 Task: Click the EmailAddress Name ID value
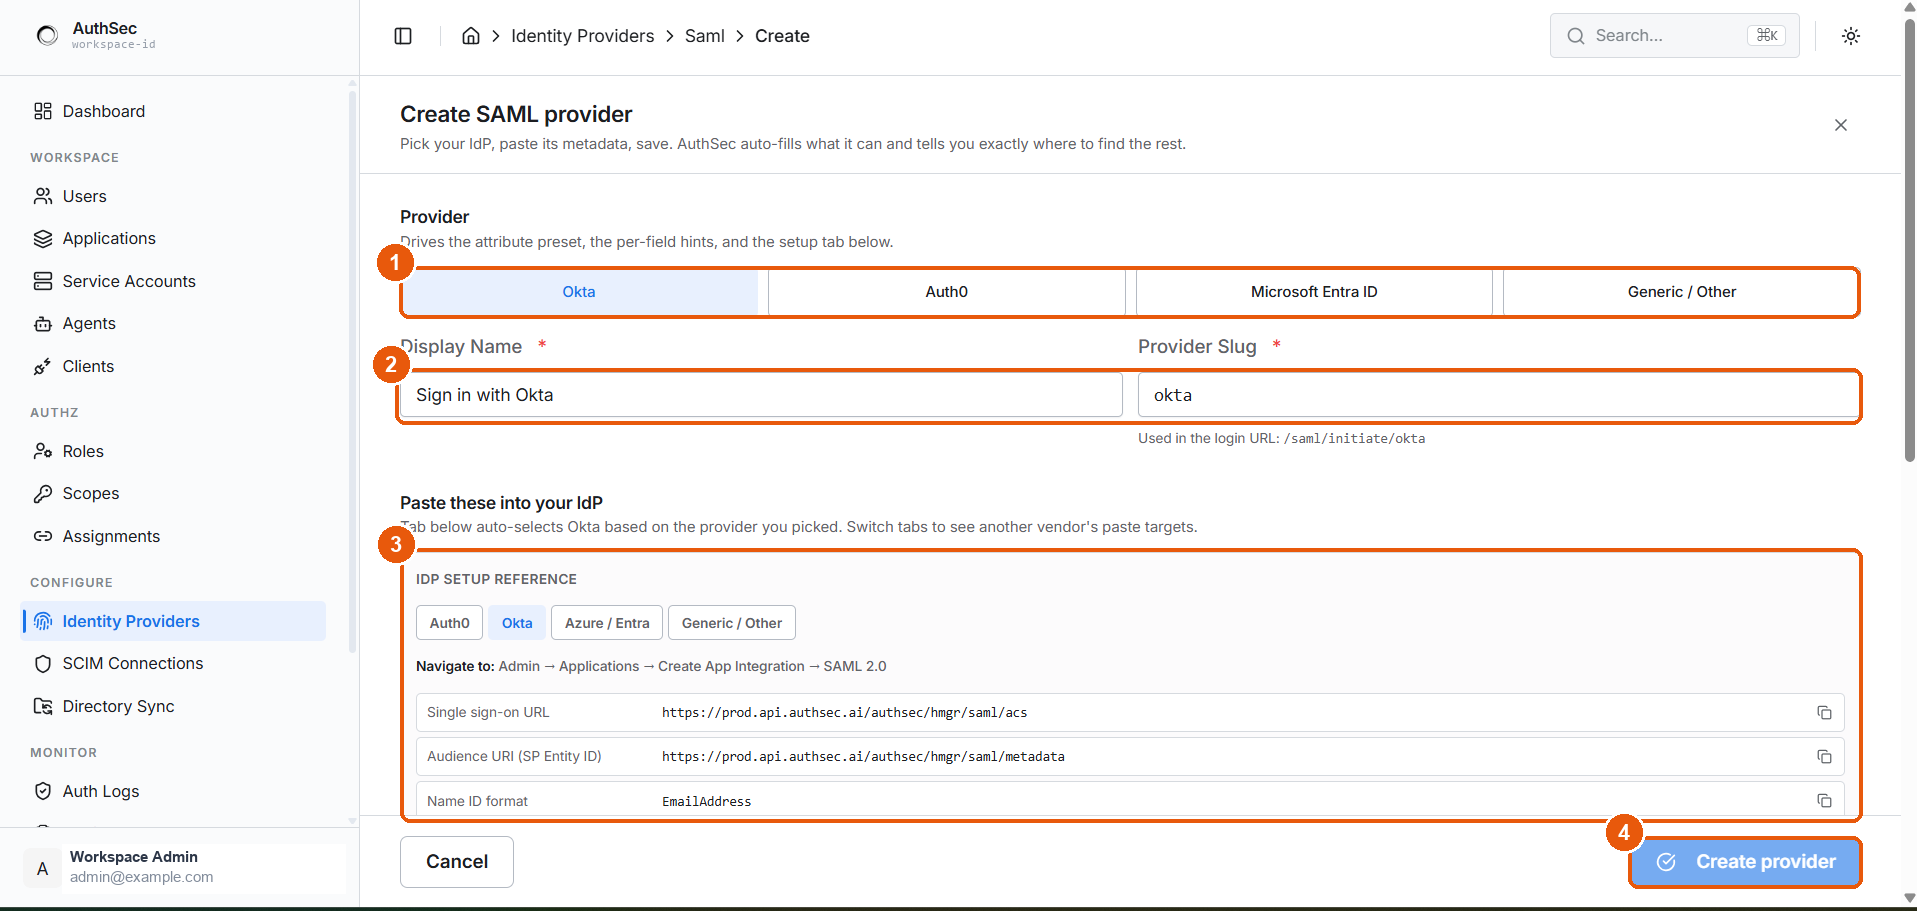[706, 801]
